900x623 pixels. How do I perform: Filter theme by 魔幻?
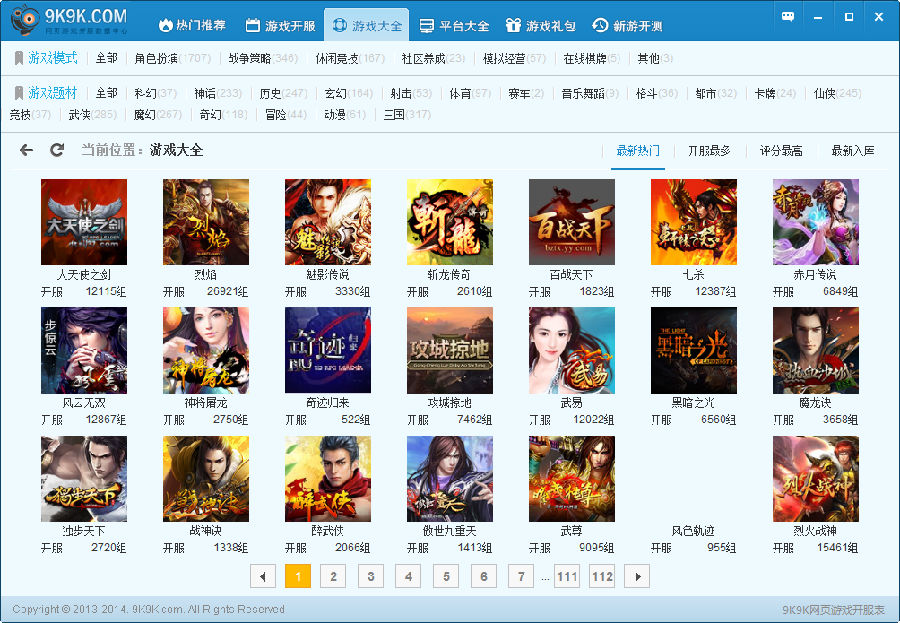pyautogui.click(x=158, y=115)
